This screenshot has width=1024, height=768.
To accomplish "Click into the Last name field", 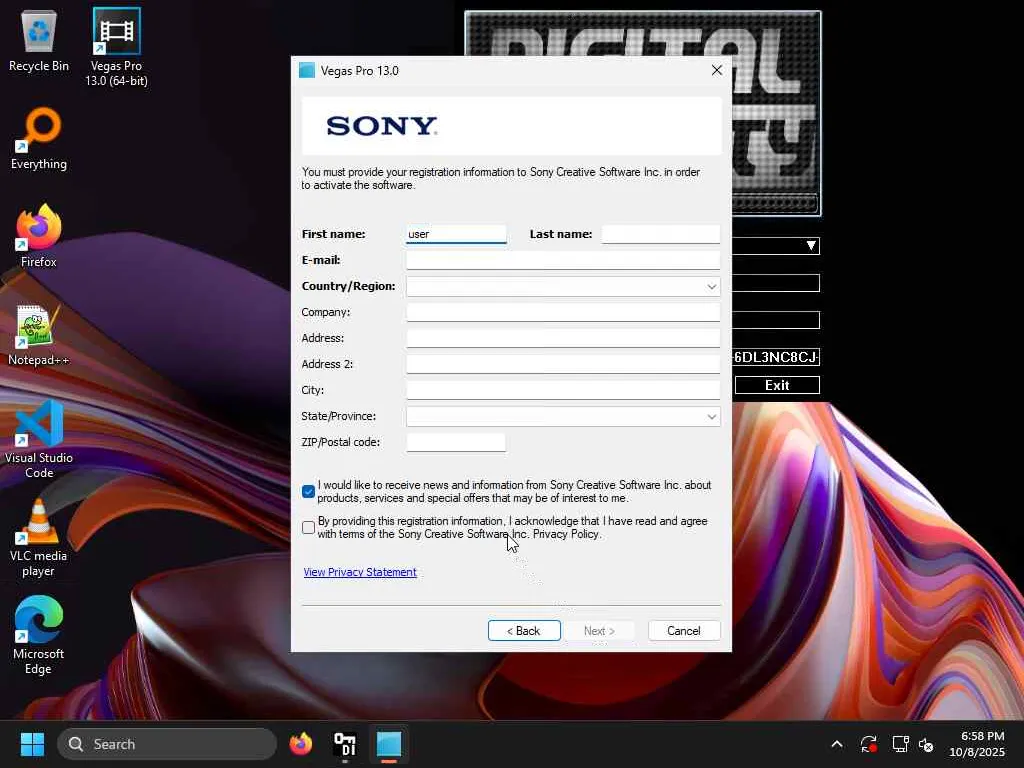I will [660, 234].
